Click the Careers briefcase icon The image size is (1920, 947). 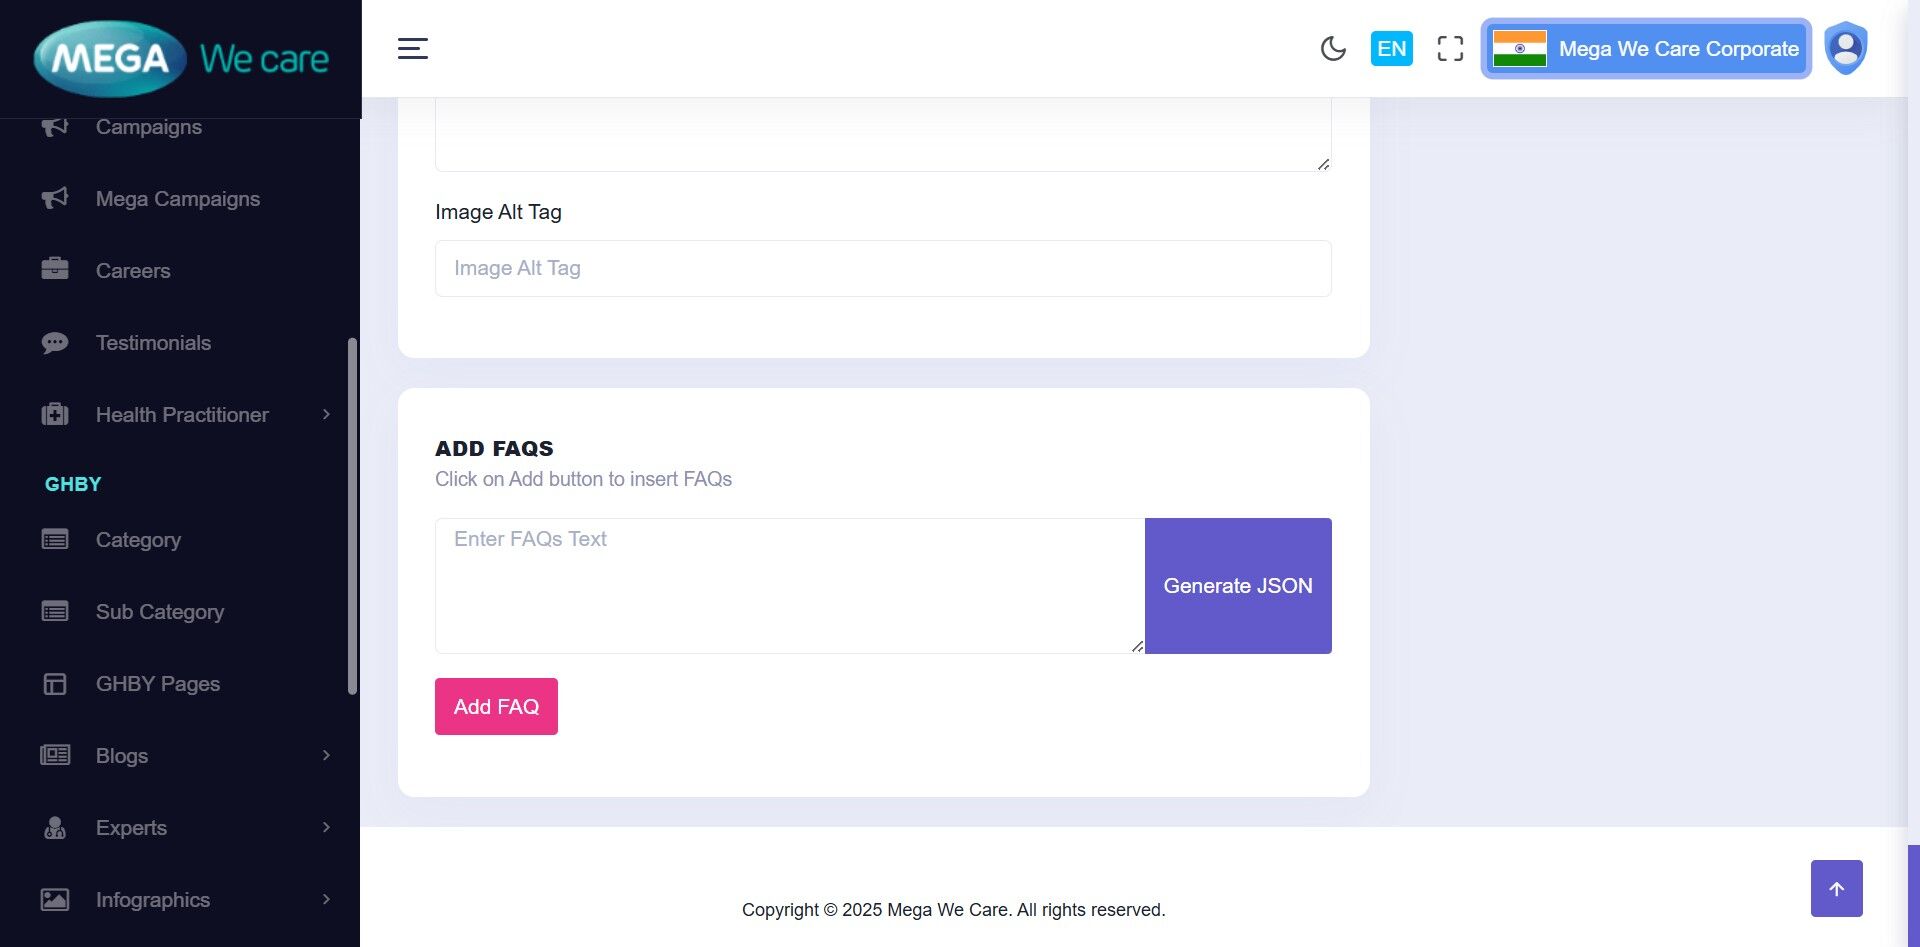55,270
